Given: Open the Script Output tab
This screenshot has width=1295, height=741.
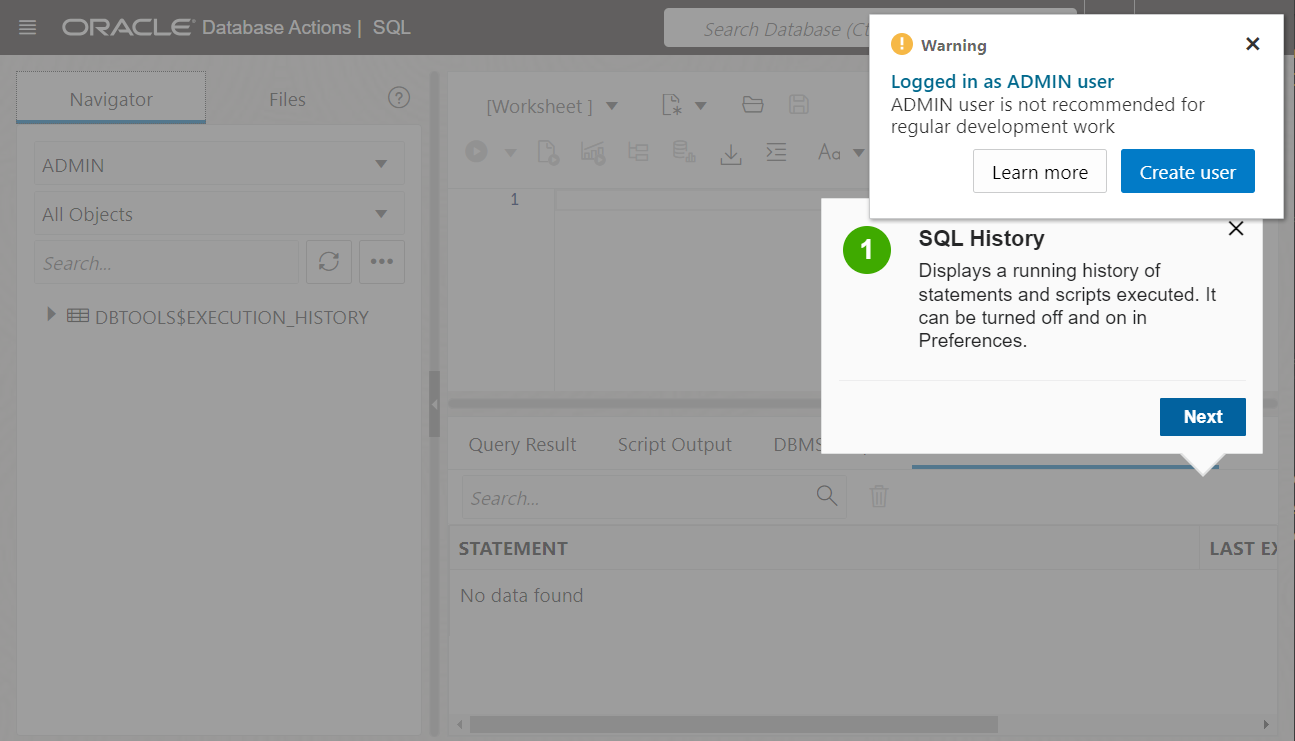Looking at the screenshot, I should pyautogui.click(x=674, y=445).
